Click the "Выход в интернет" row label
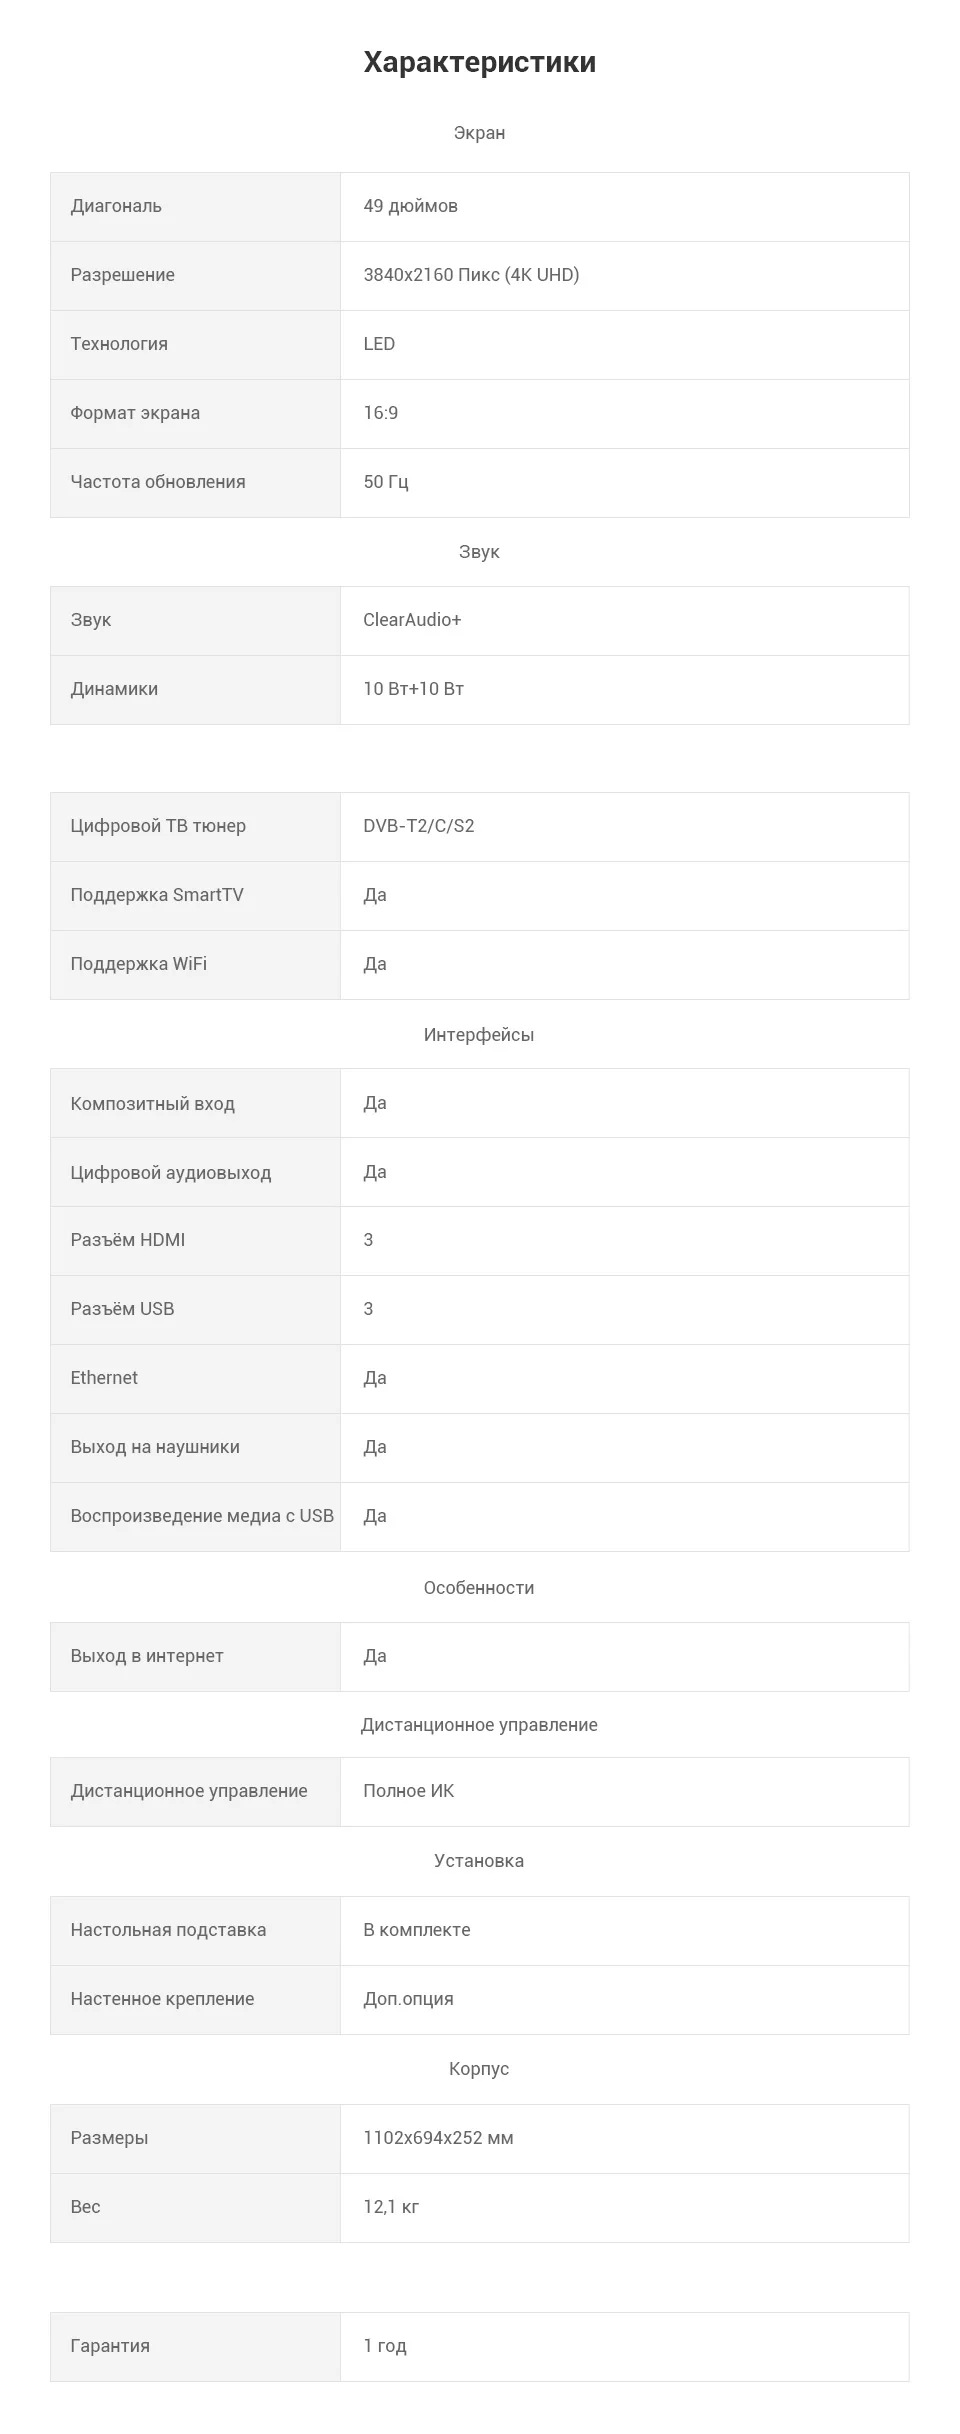 [x=147, y=1656]
